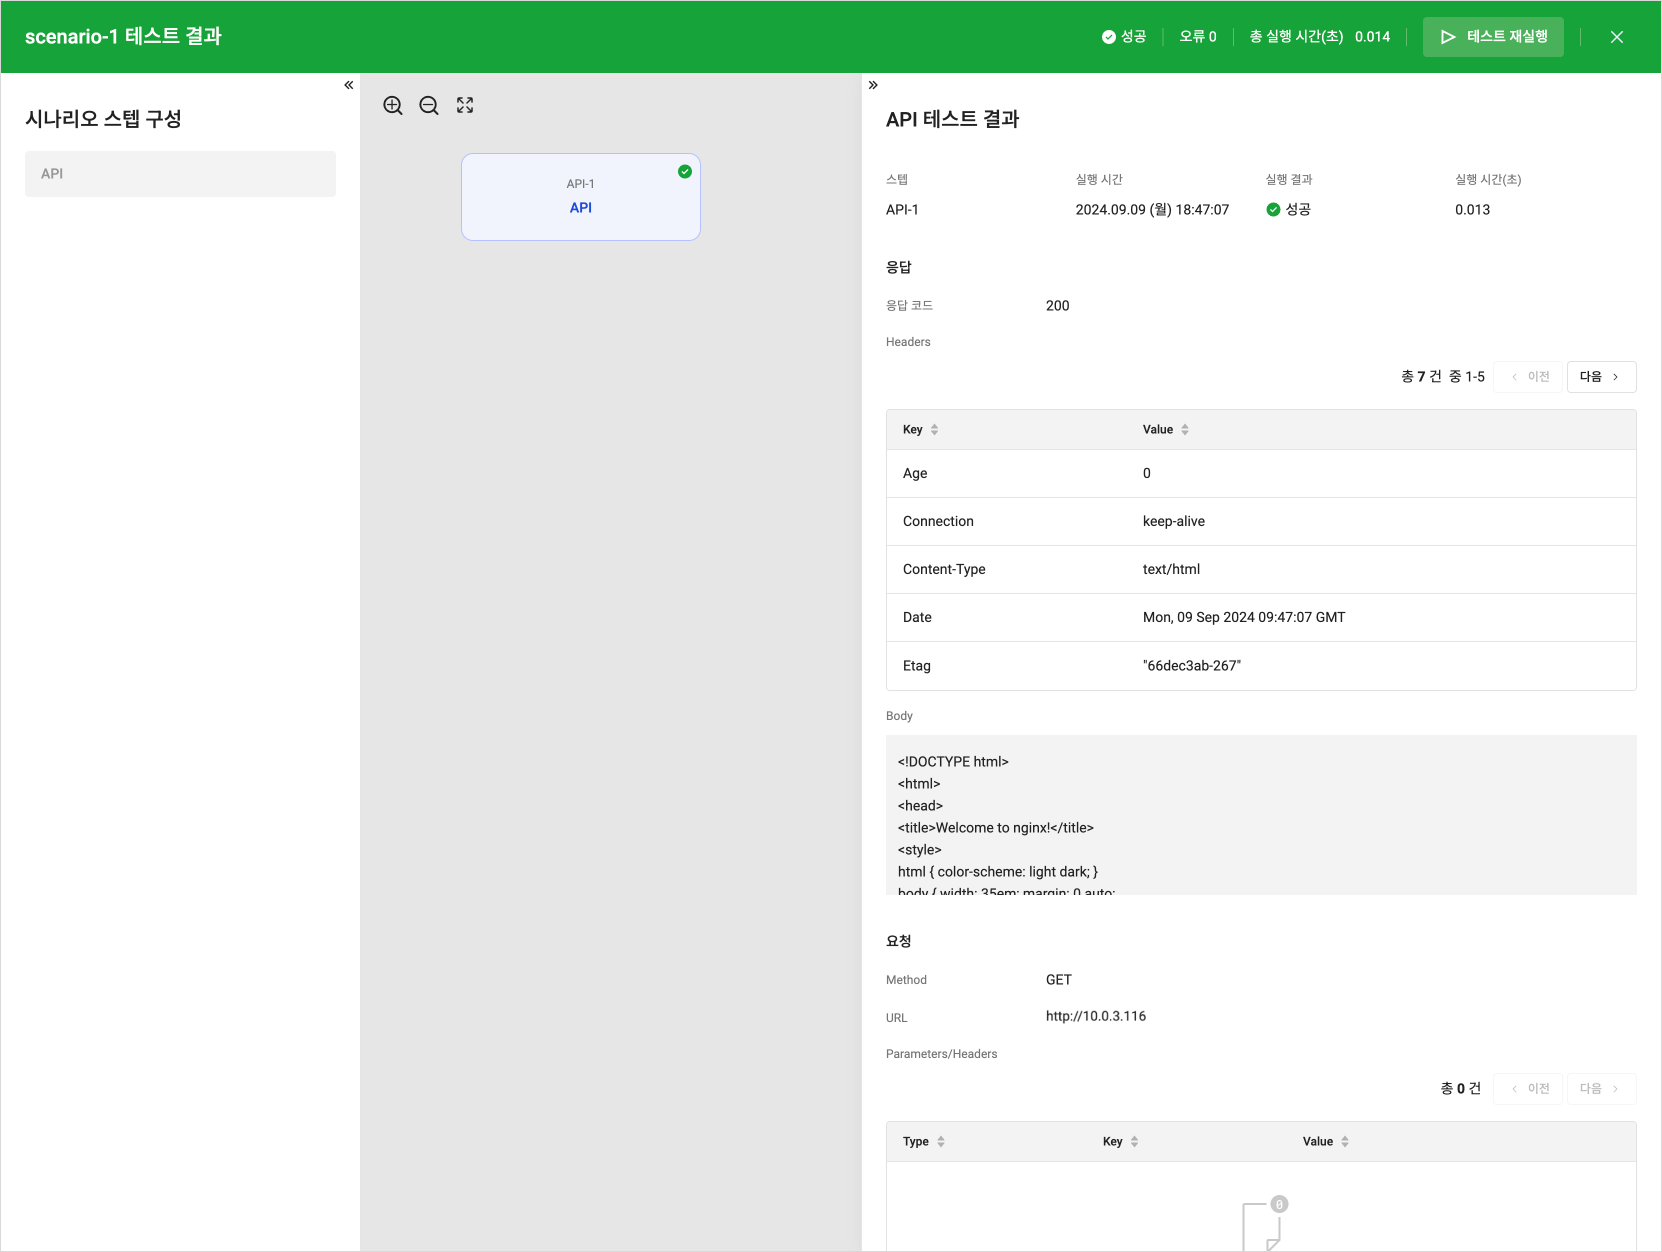Click the response body code area
Viewport: 1662px width, 1252px height.
click(1261, 815)
